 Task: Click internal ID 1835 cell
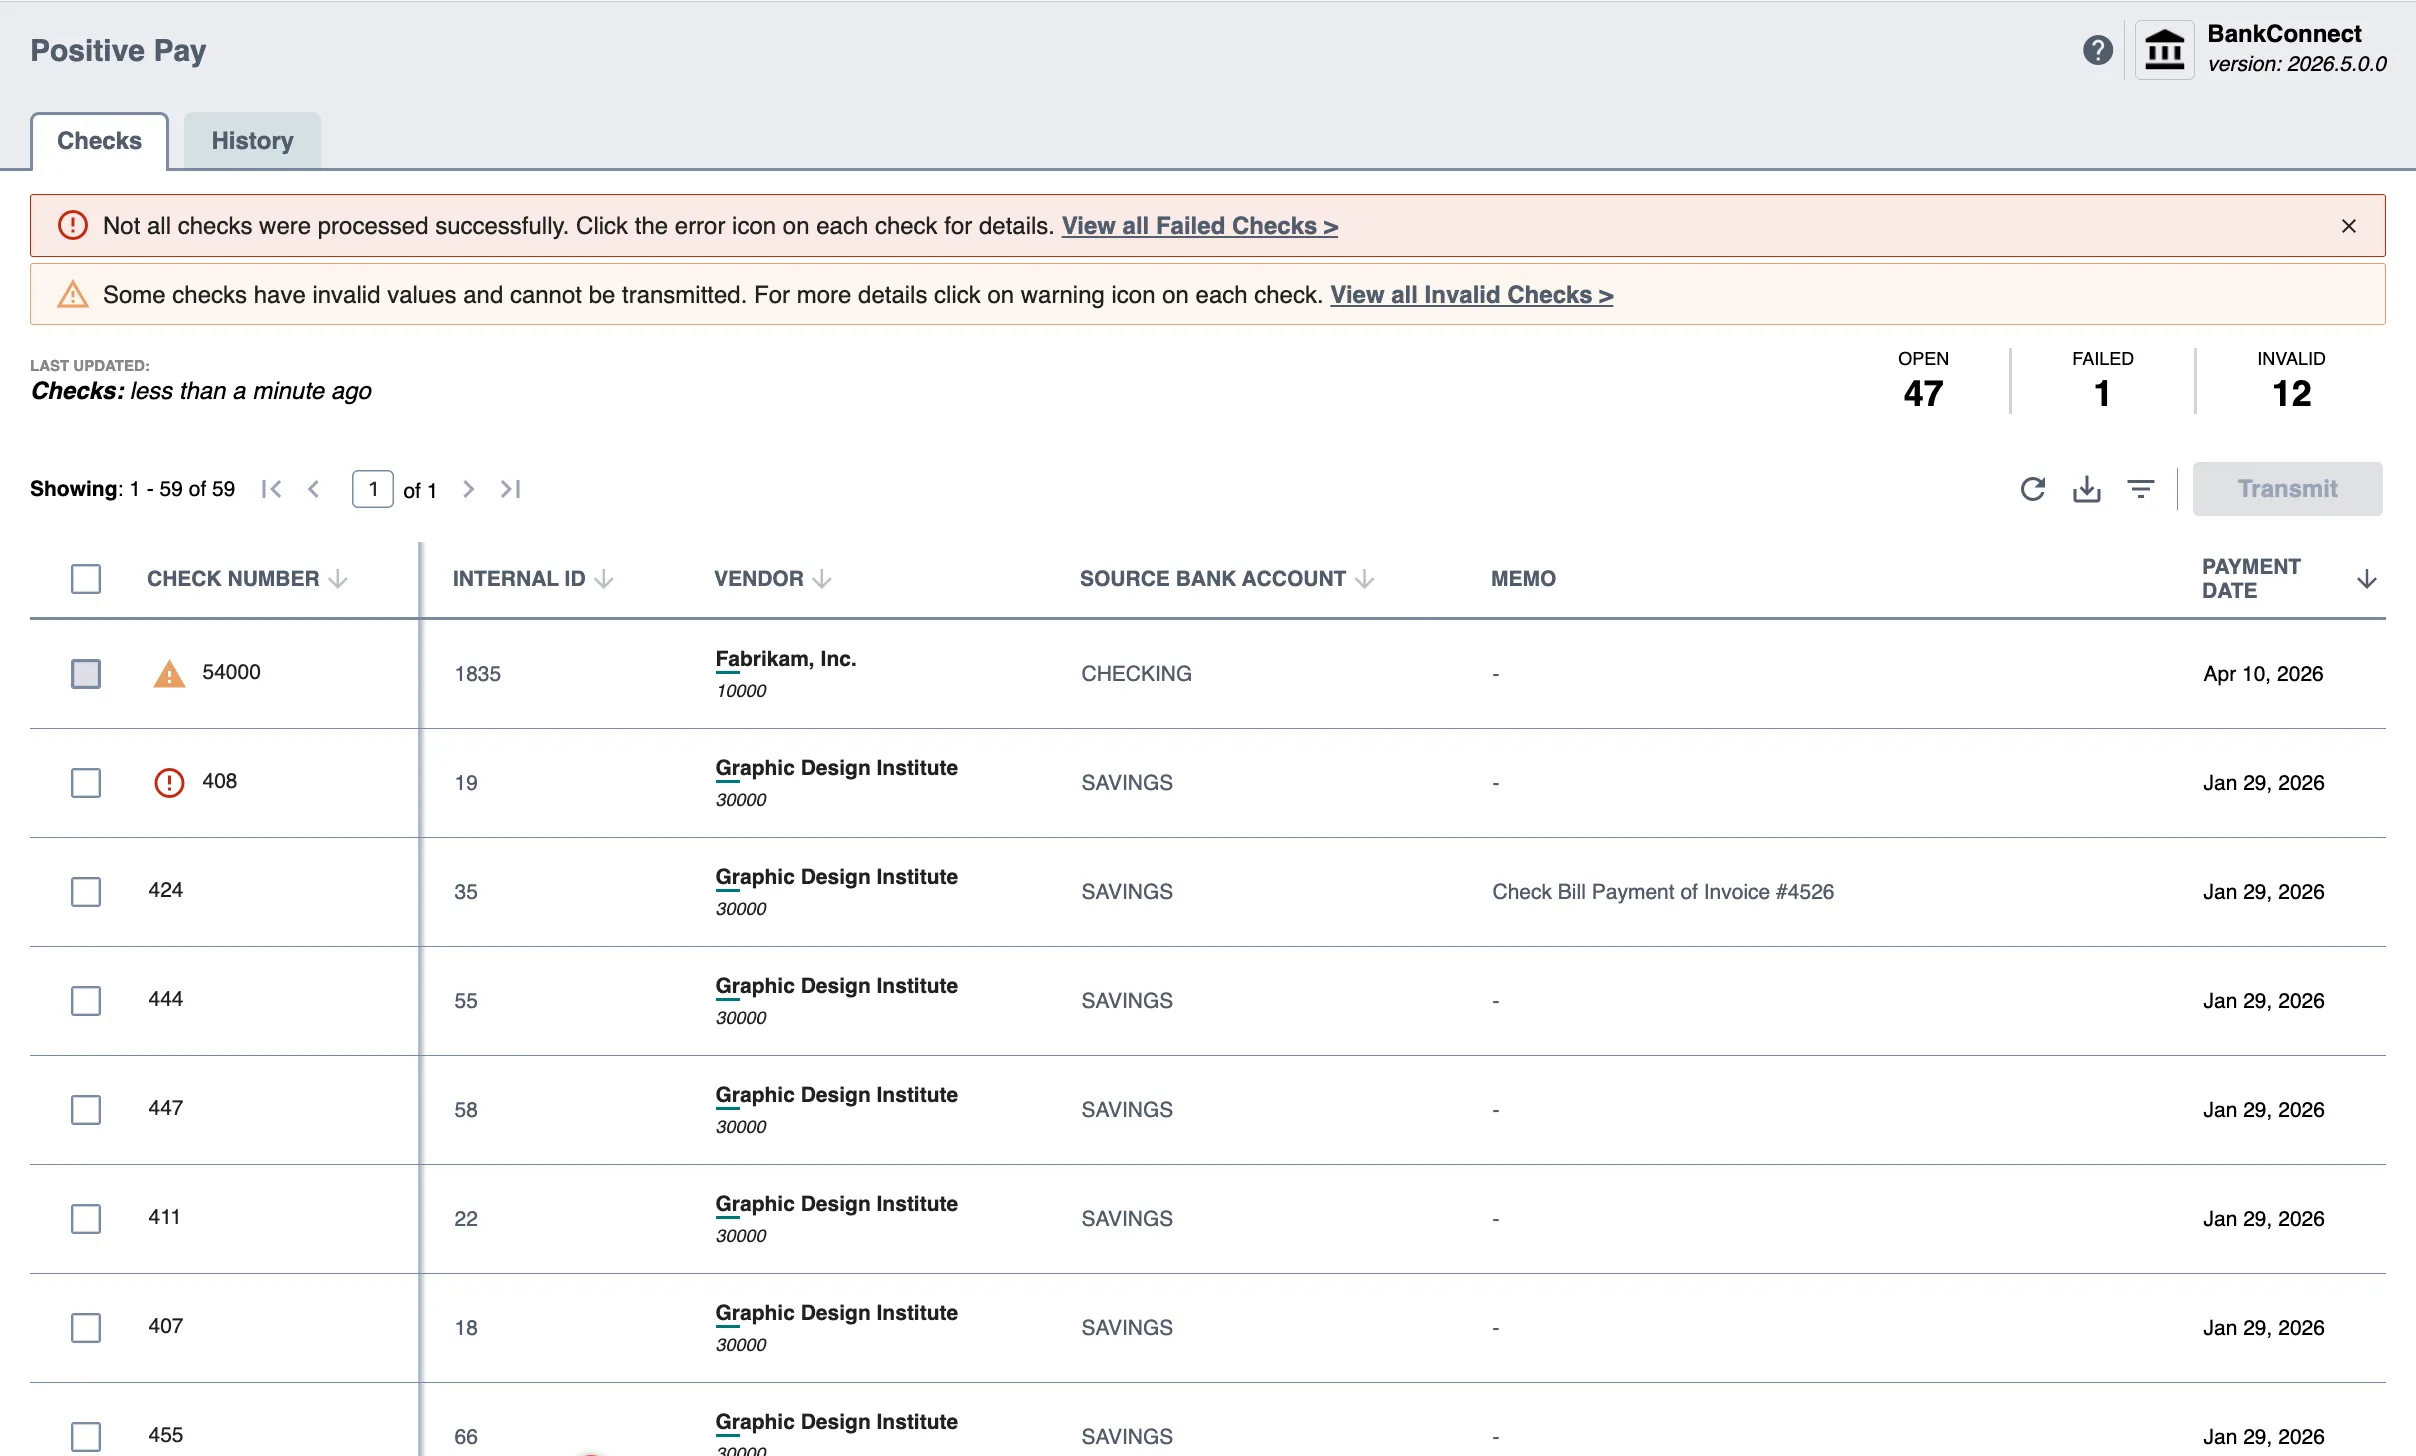tap(477, 674)
